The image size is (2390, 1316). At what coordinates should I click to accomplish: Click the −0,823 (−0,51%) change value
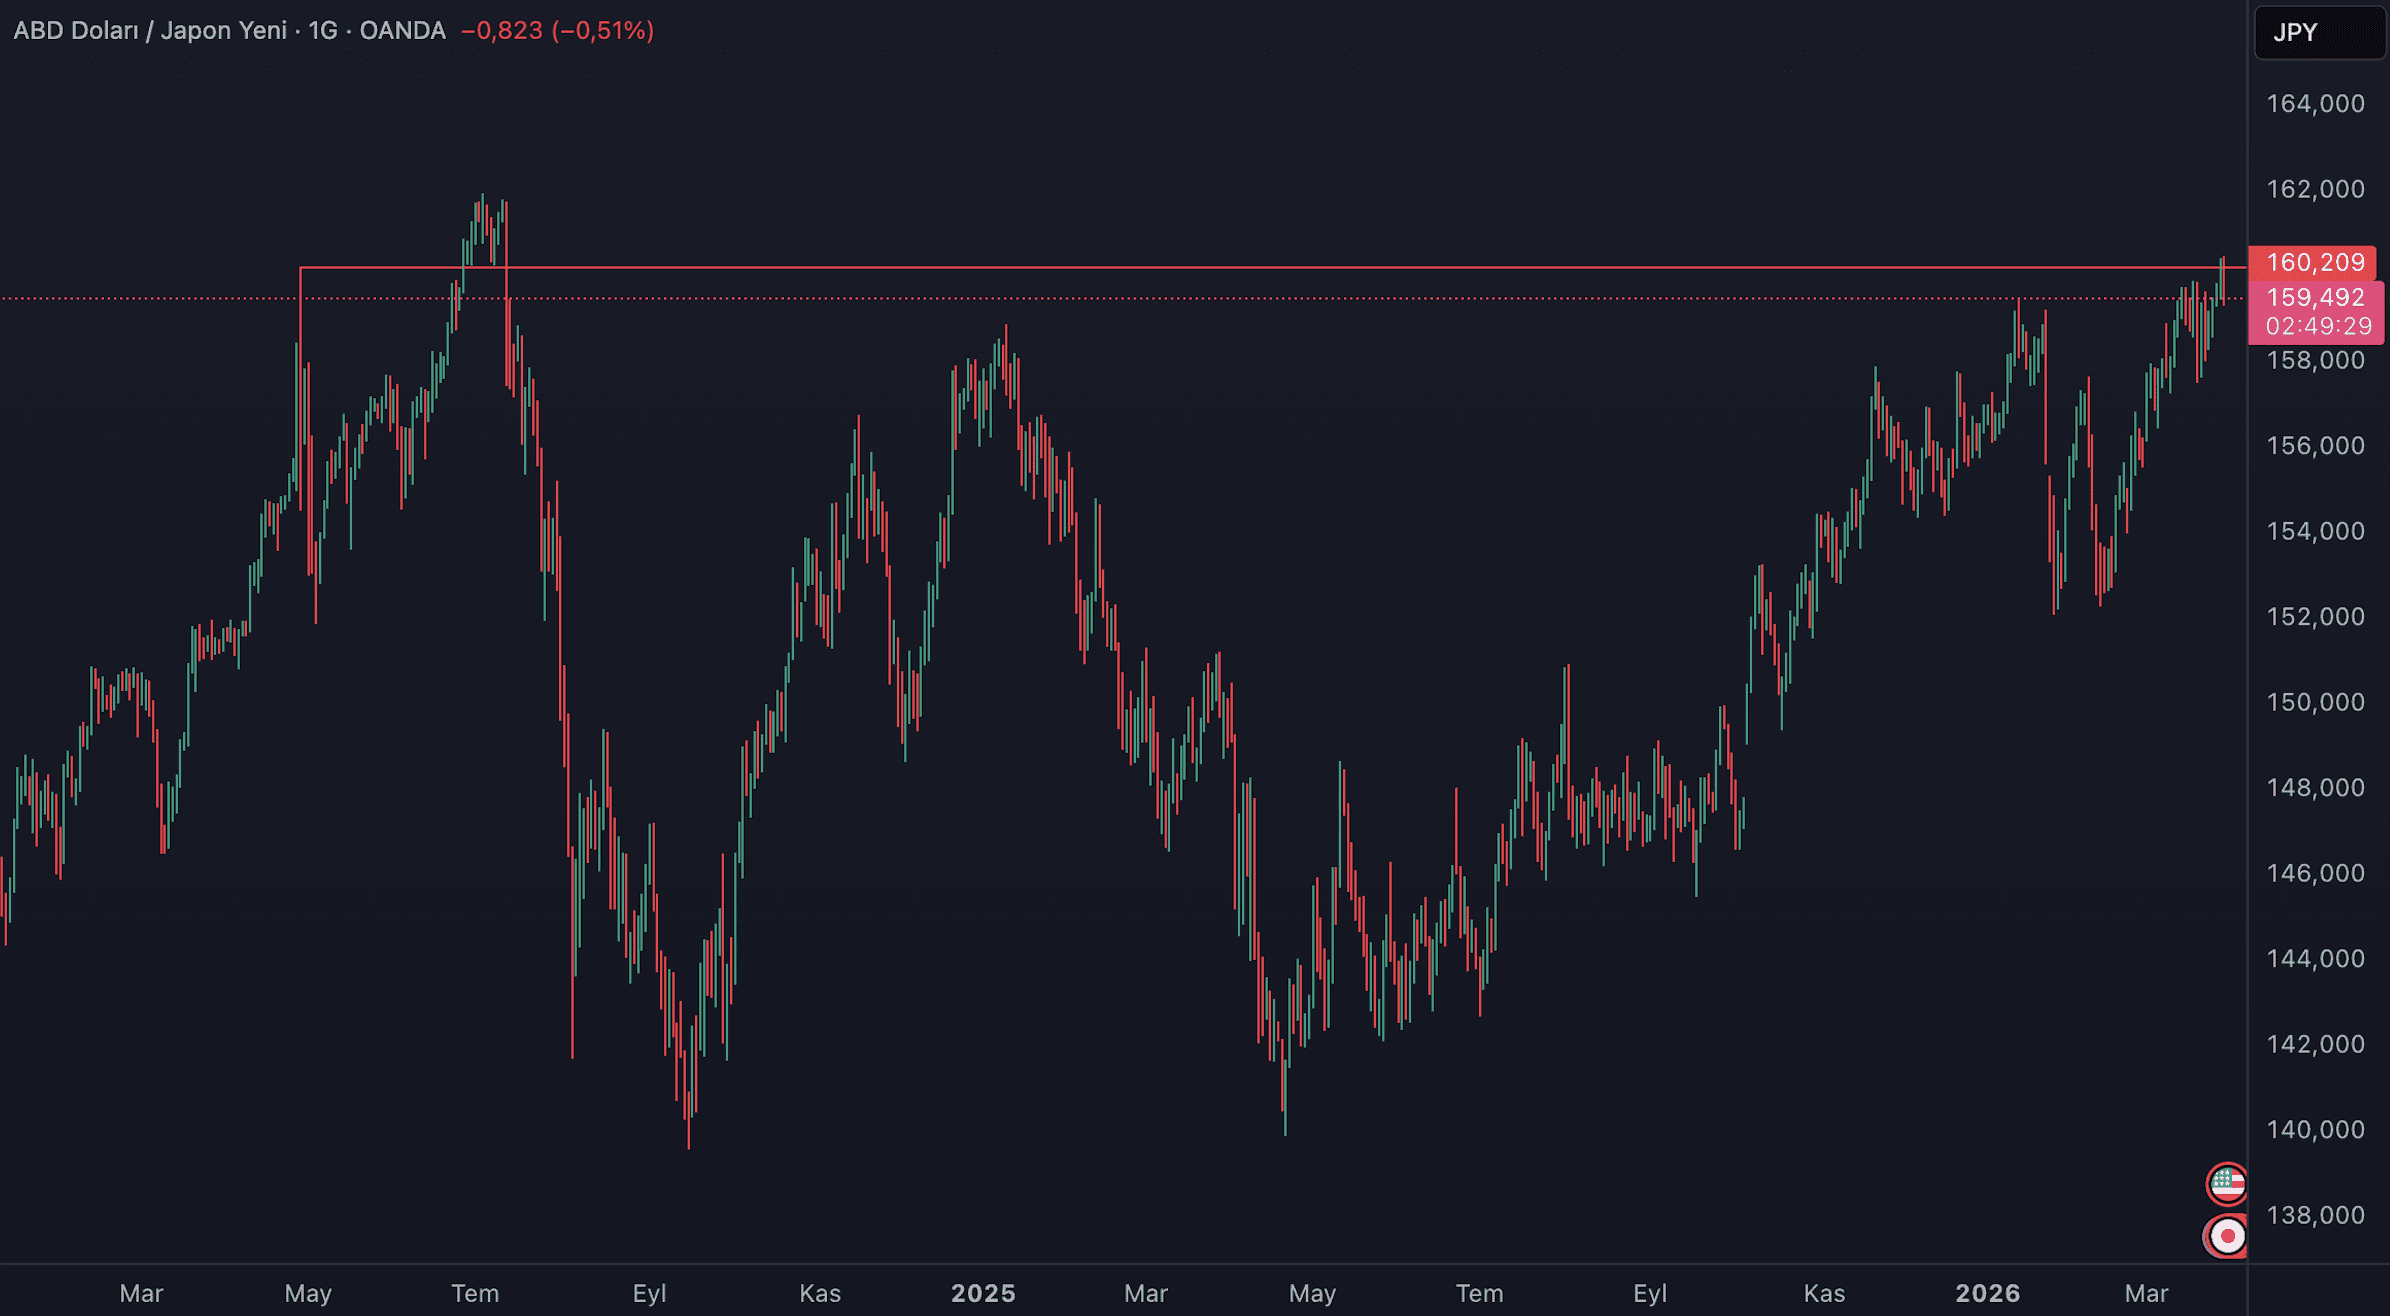pos(557,31)
